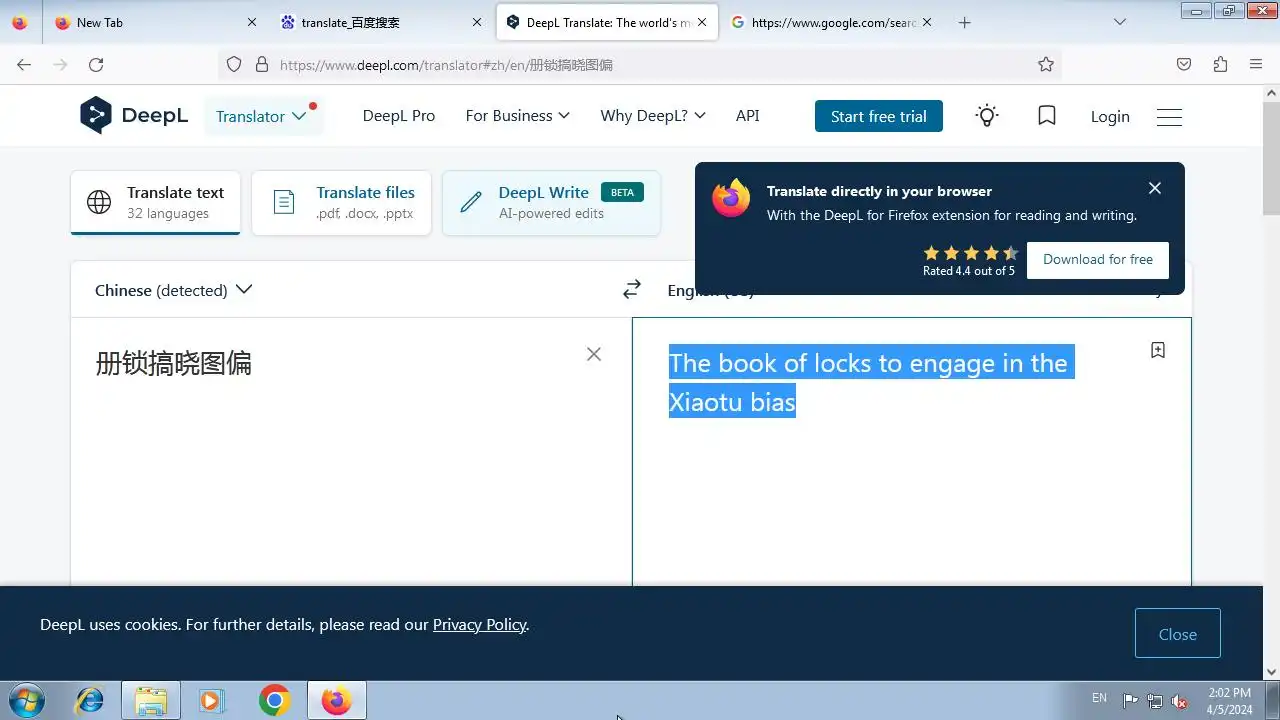Image resolution: width=1280 pixels, height=720 pixels.
Task: Open DeepL Pro page
Action: [x=399, y=116]
